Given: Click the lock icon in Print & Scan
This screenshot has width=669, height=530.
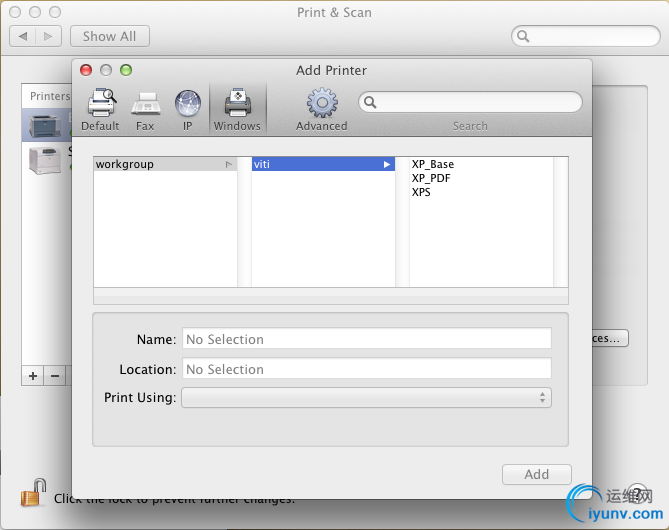Looking at the screenshot, I should point(34,492).
